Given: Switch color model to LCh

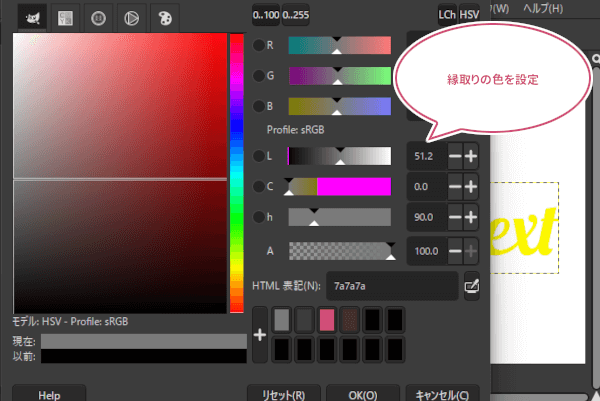Looking at the screenshot, I should [x=447, y=14].
